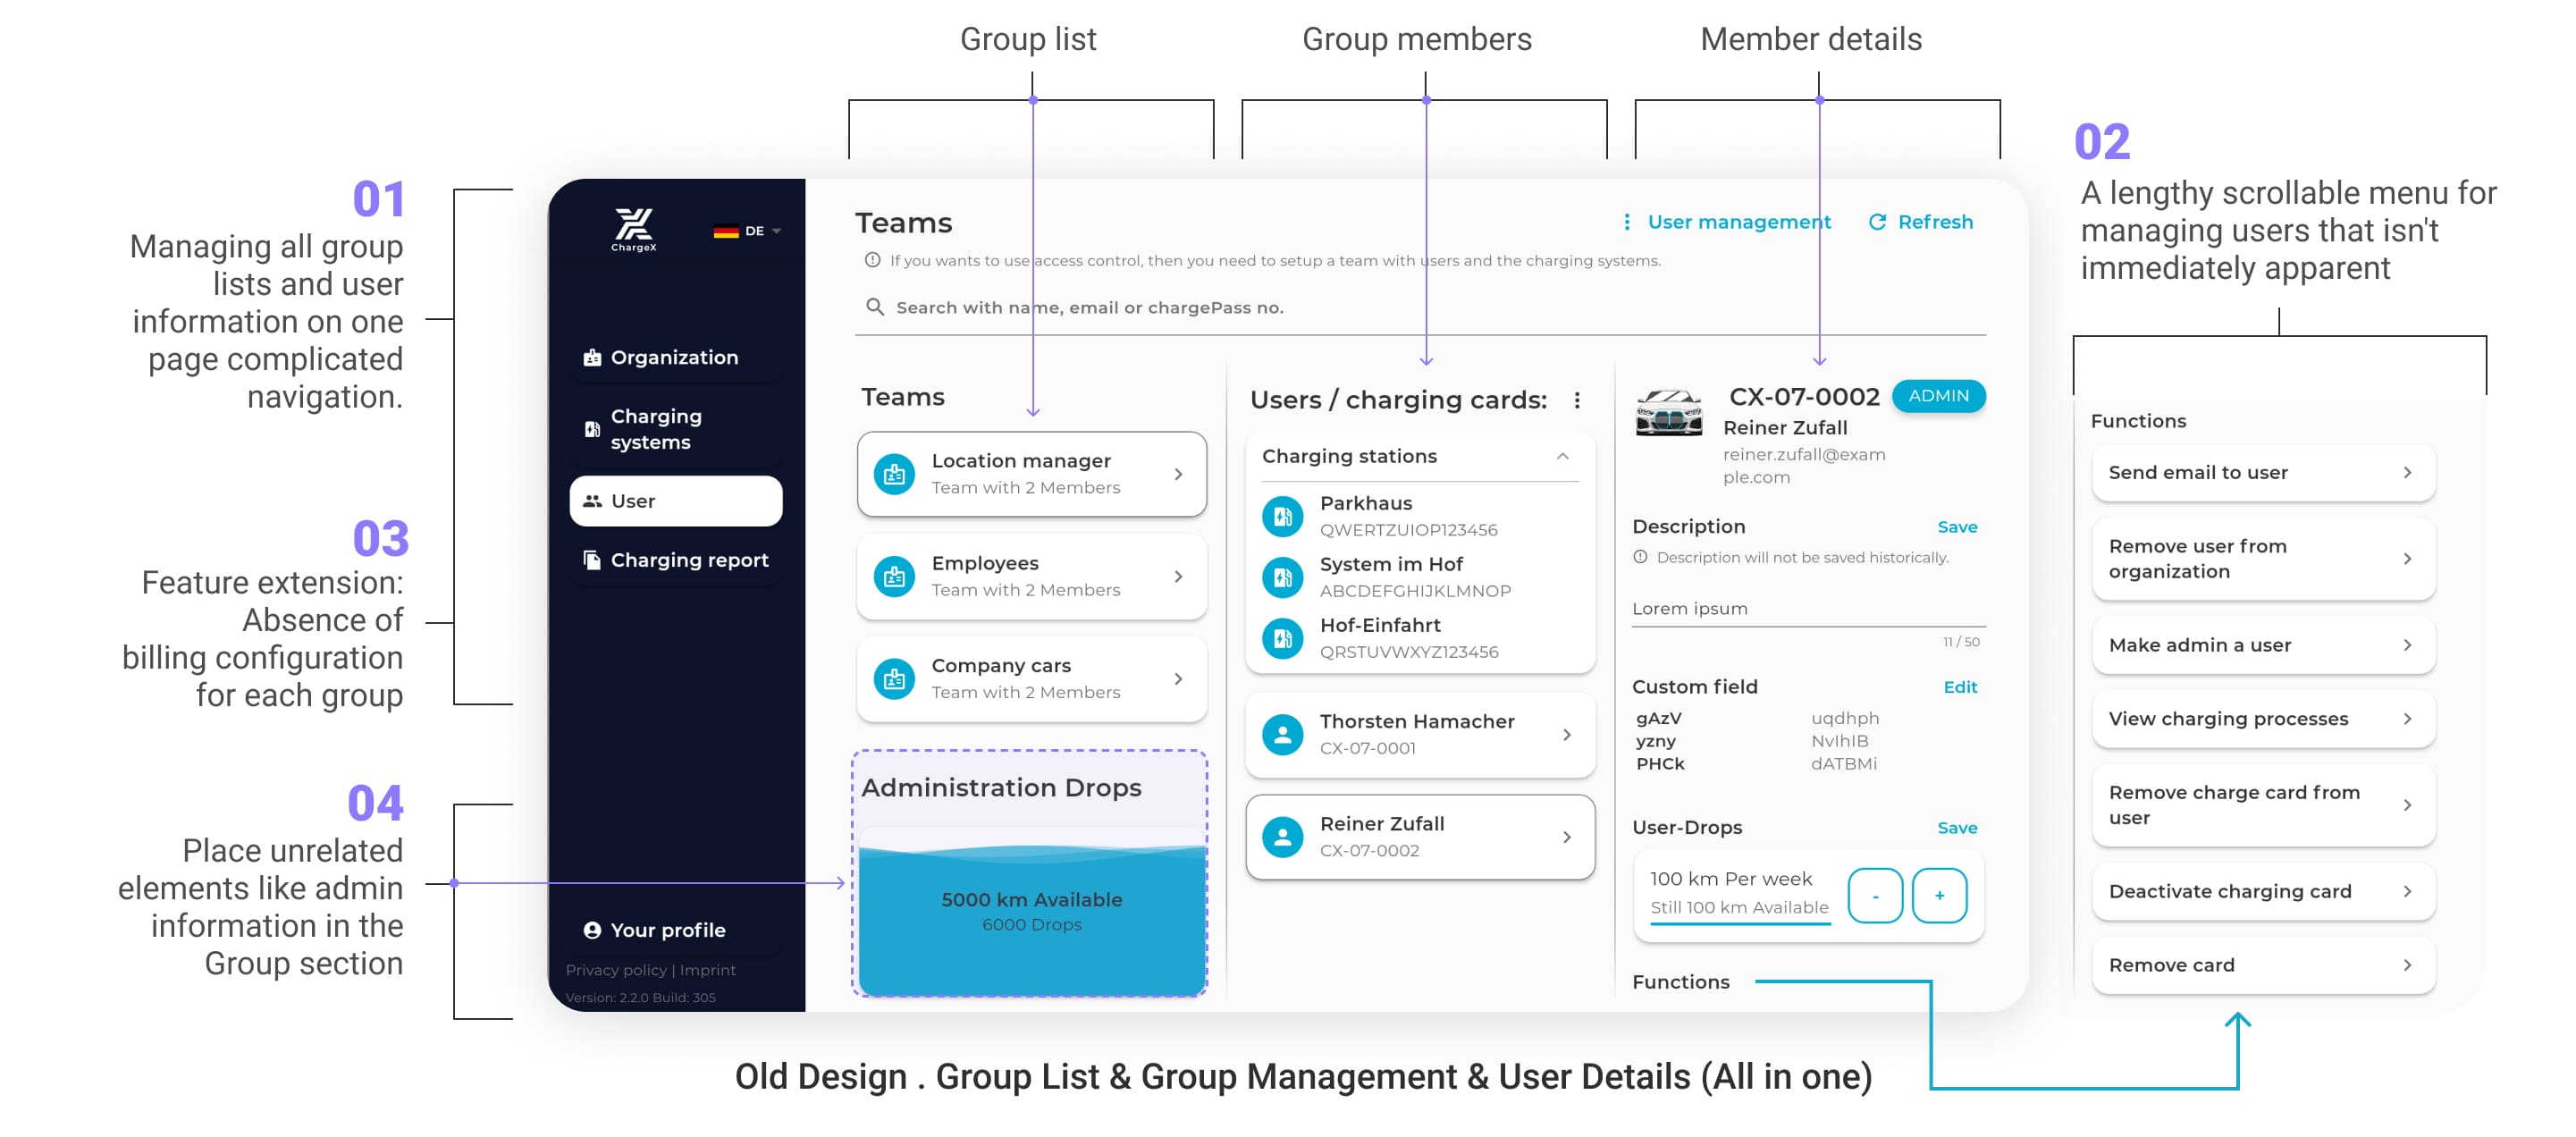Click the Thorsten Hamacher user avatar icon
This screenshot has width=2576, height=1137.
click(x=1282, y=735)
